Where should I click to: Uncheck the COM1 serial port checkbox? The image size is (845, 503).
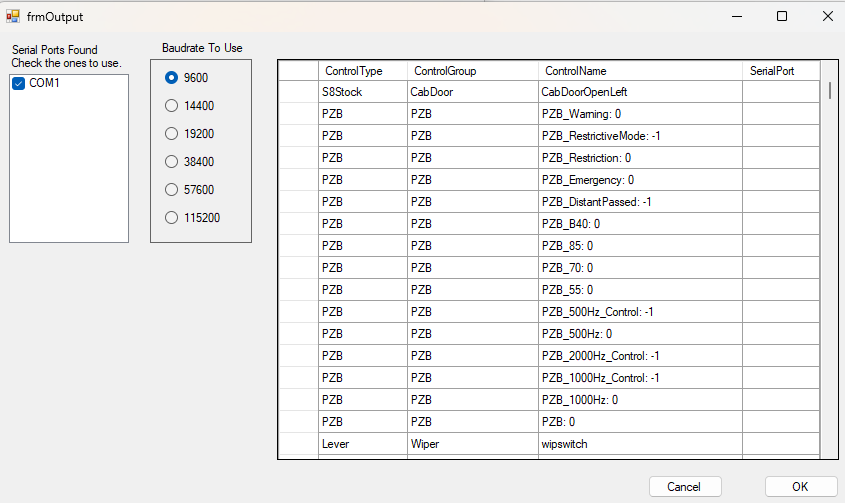pos(18,84)
